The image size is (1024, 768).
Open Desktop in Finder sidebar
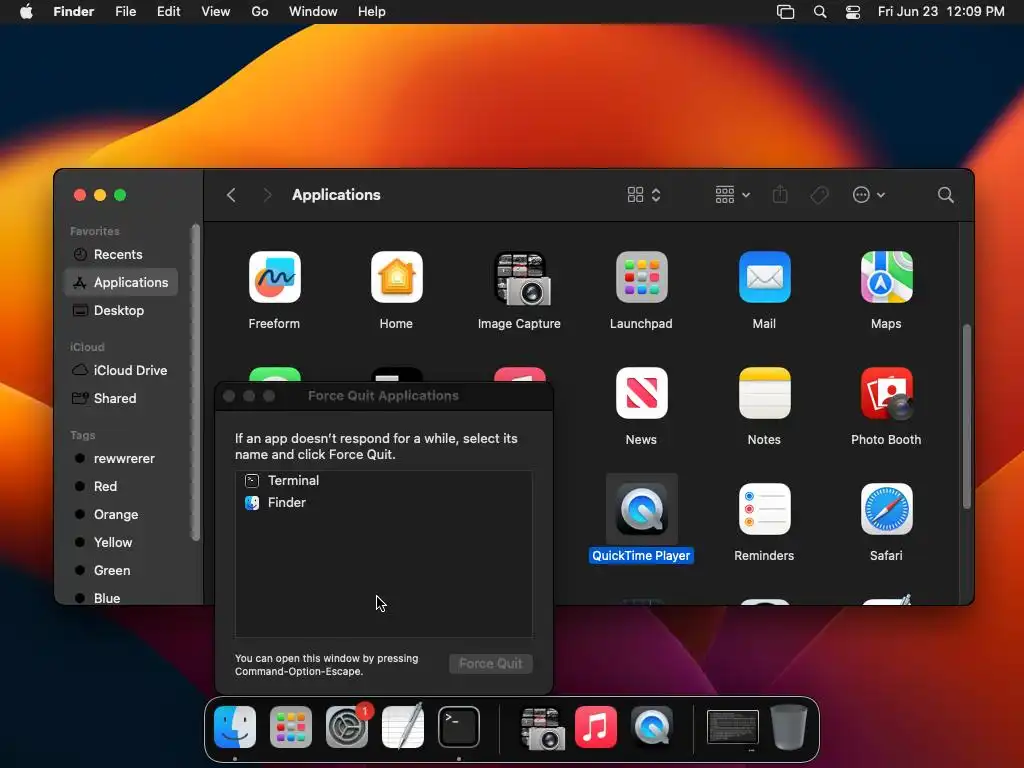(x=121, y=310)
